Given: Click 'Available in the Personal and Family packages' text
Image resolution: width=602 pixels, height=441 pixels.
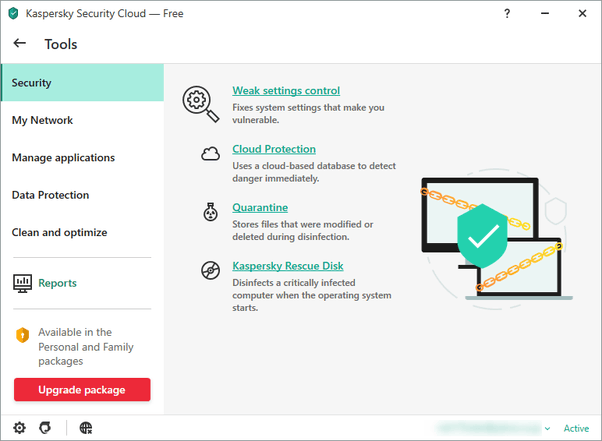Looking at the screenshot, I should click(86, 347).
